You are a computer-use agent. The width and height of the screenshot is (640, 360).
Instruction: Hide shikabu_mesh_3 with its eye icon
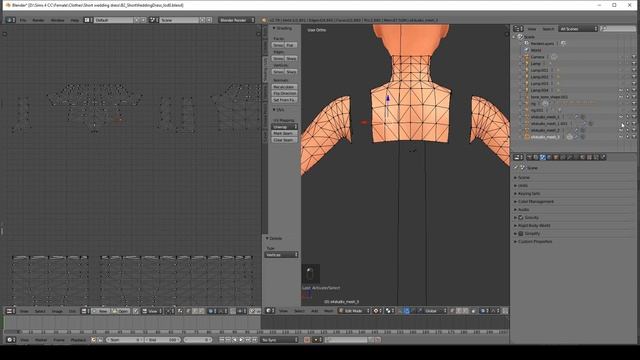point(621,137)
